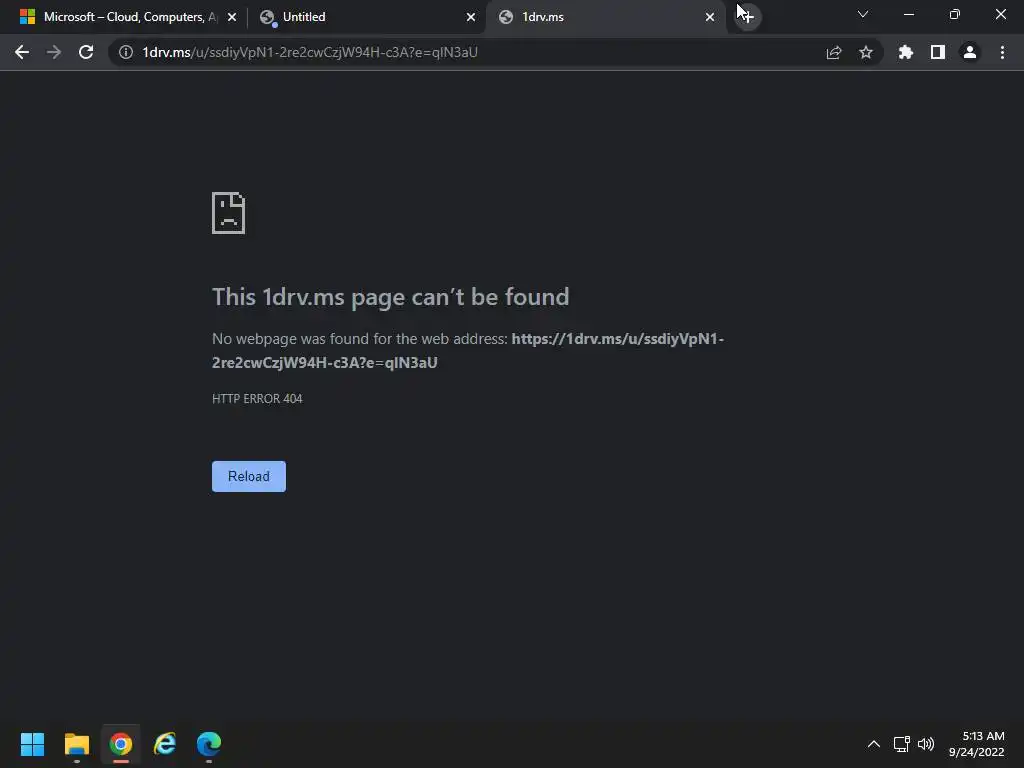Viewport: 1024px width, 768px height.
Task: Open network status tray icon
Action: (x=902, y=744)
